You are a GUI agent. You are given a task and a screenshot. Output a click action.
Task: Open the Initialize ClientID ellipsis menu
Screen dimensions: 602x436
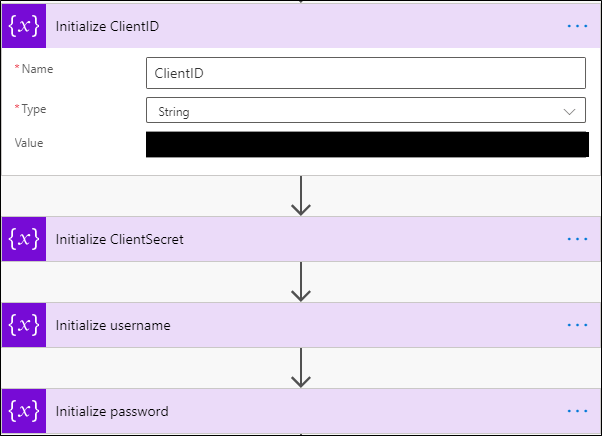[577, 24]
